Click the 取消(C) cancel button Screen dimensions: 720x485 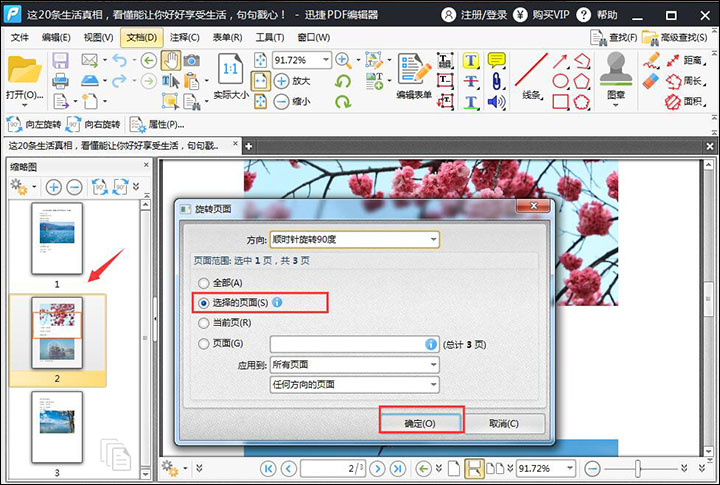click(503, 423)
